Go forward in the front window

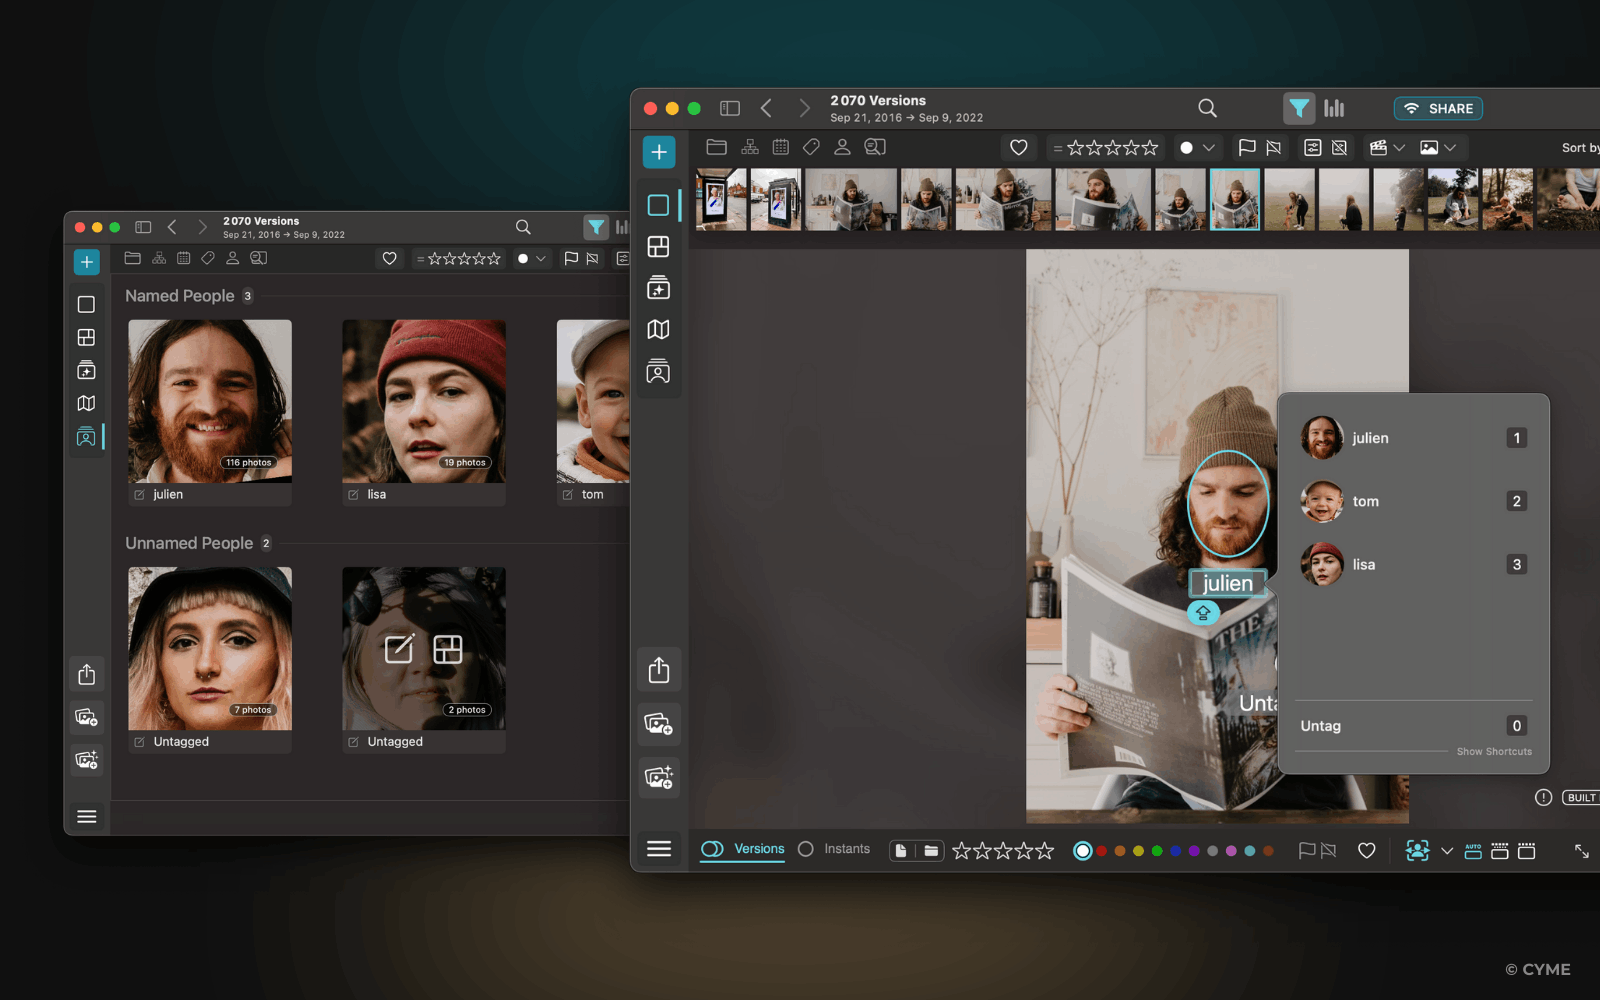point(804,108)
